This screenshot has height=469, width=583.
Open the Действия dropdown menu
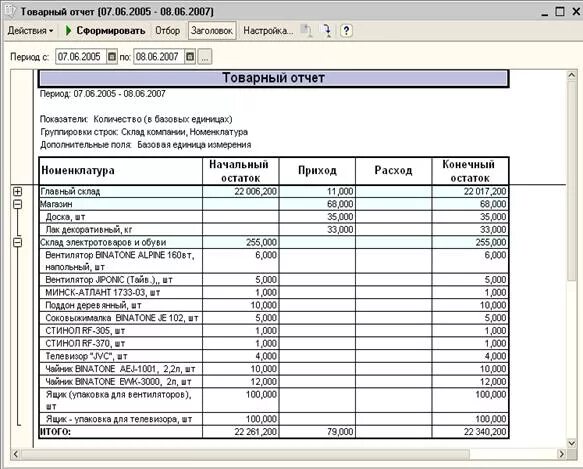(x=30, y=31)
